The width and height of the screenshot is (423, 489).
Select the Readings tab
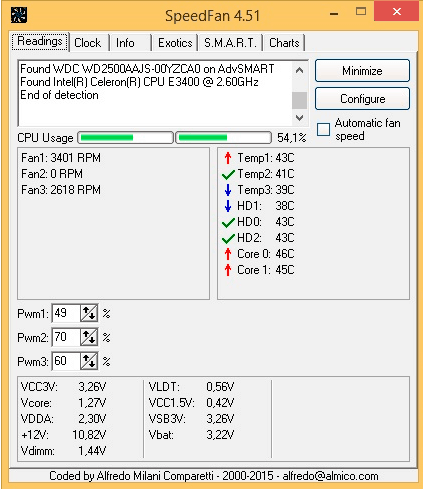click(x=40, y=42)
